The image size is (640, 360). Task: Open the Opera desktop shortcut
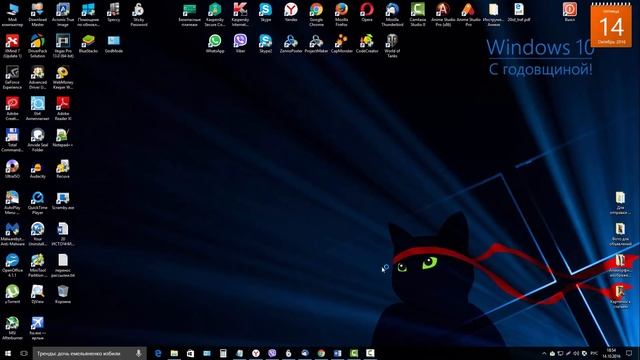(x=367, y=12)
